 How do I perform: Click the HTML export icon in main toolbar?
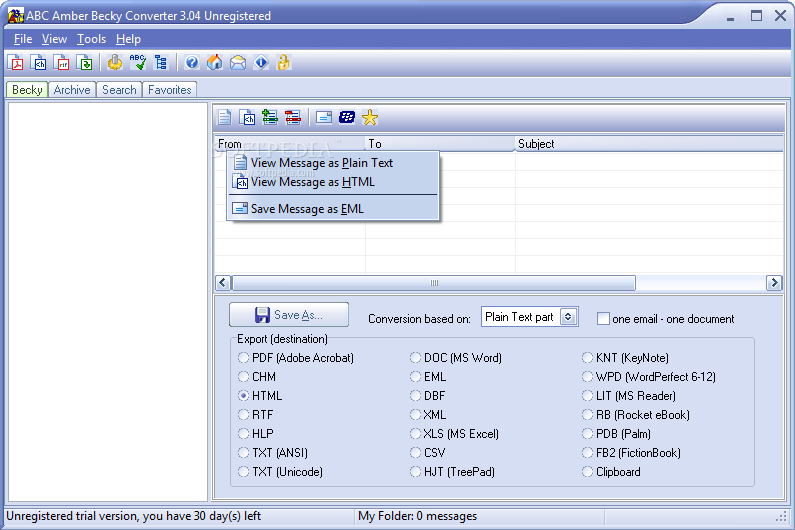pos(39,62)
